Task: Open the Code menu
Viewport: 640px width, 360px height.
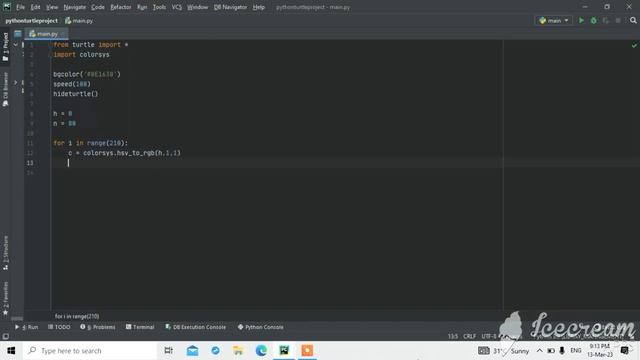Action: tap(98, 7)
